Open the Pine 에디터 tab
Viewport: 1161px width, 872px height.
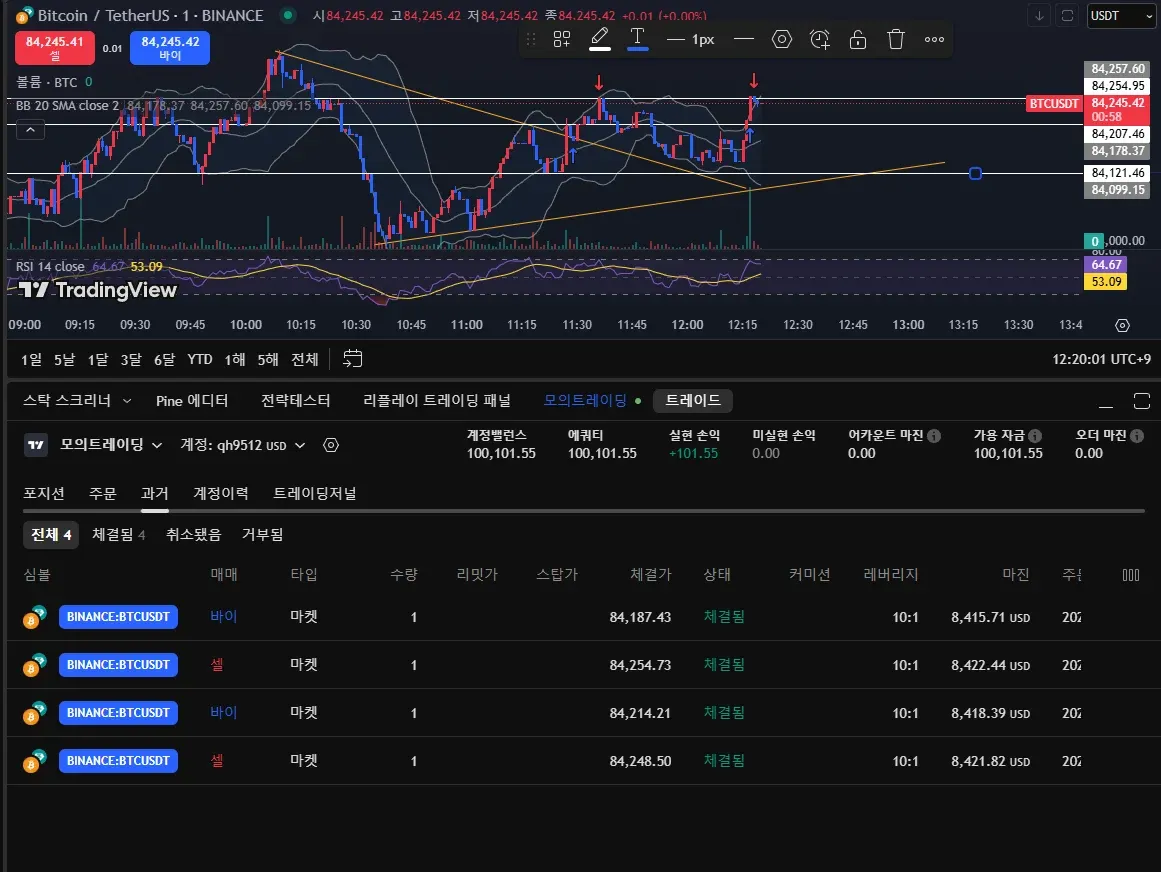click(192, 401)
